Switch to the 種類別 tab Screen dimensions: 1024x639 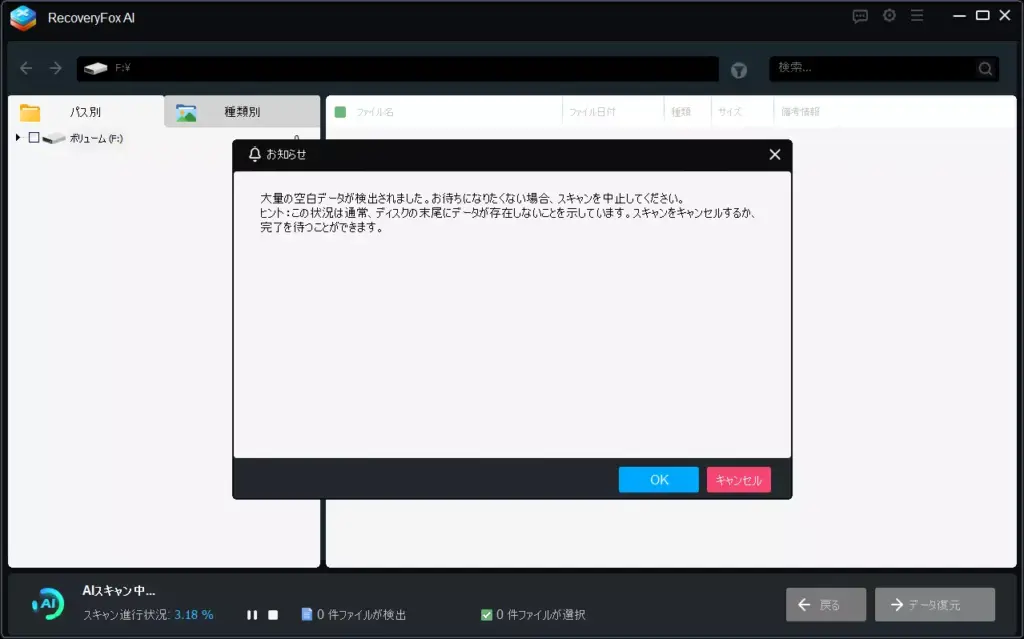point(242,112)
